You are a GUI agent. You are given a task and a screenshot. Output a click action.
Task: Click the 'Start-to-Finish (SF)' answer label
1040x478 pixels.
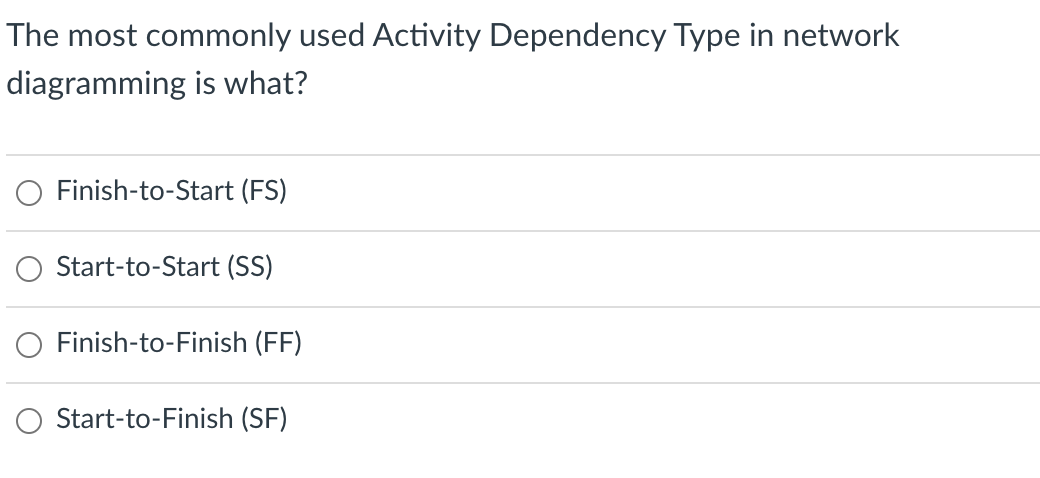pyautogui.click(x=172, y=419)
